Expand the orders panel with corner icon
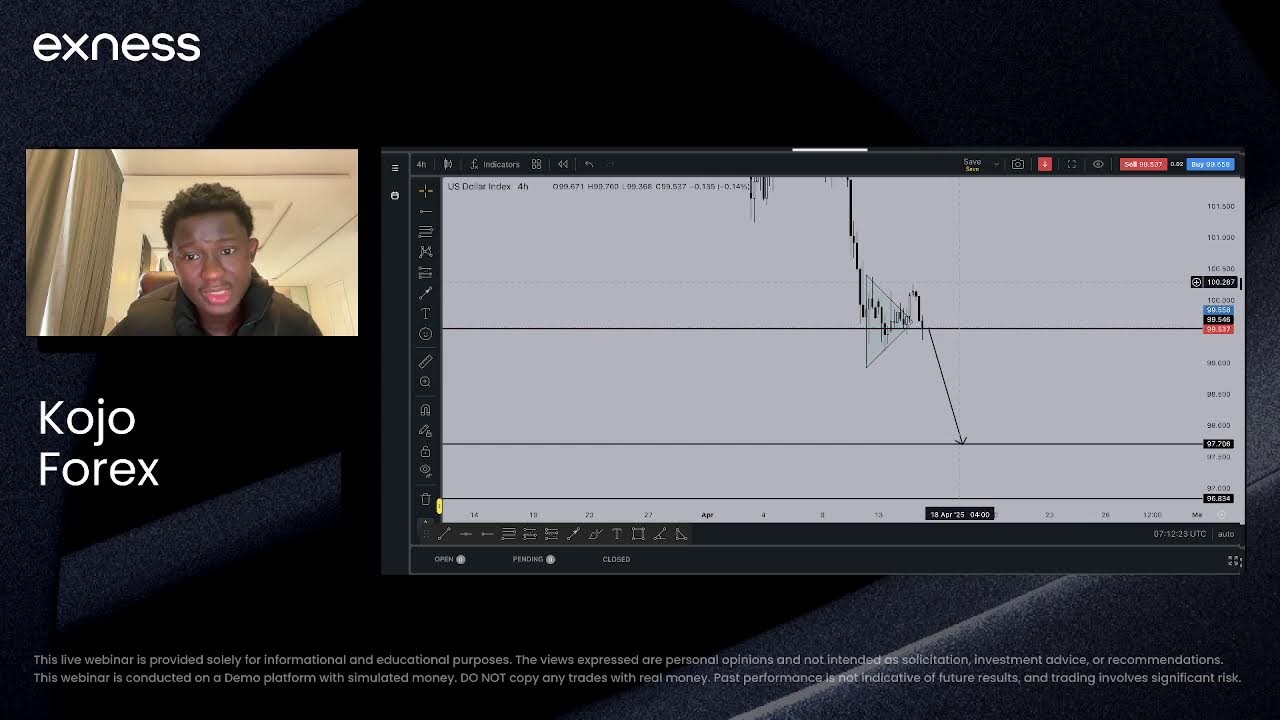Screen dimensions: 1280x720 pyautogui.click(x=1234, y=561)
